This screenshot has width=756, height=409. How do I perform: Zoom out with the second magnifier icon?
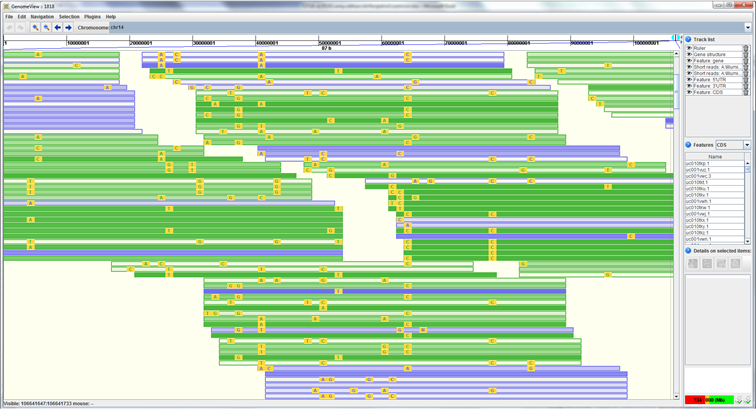click(46, 27)
